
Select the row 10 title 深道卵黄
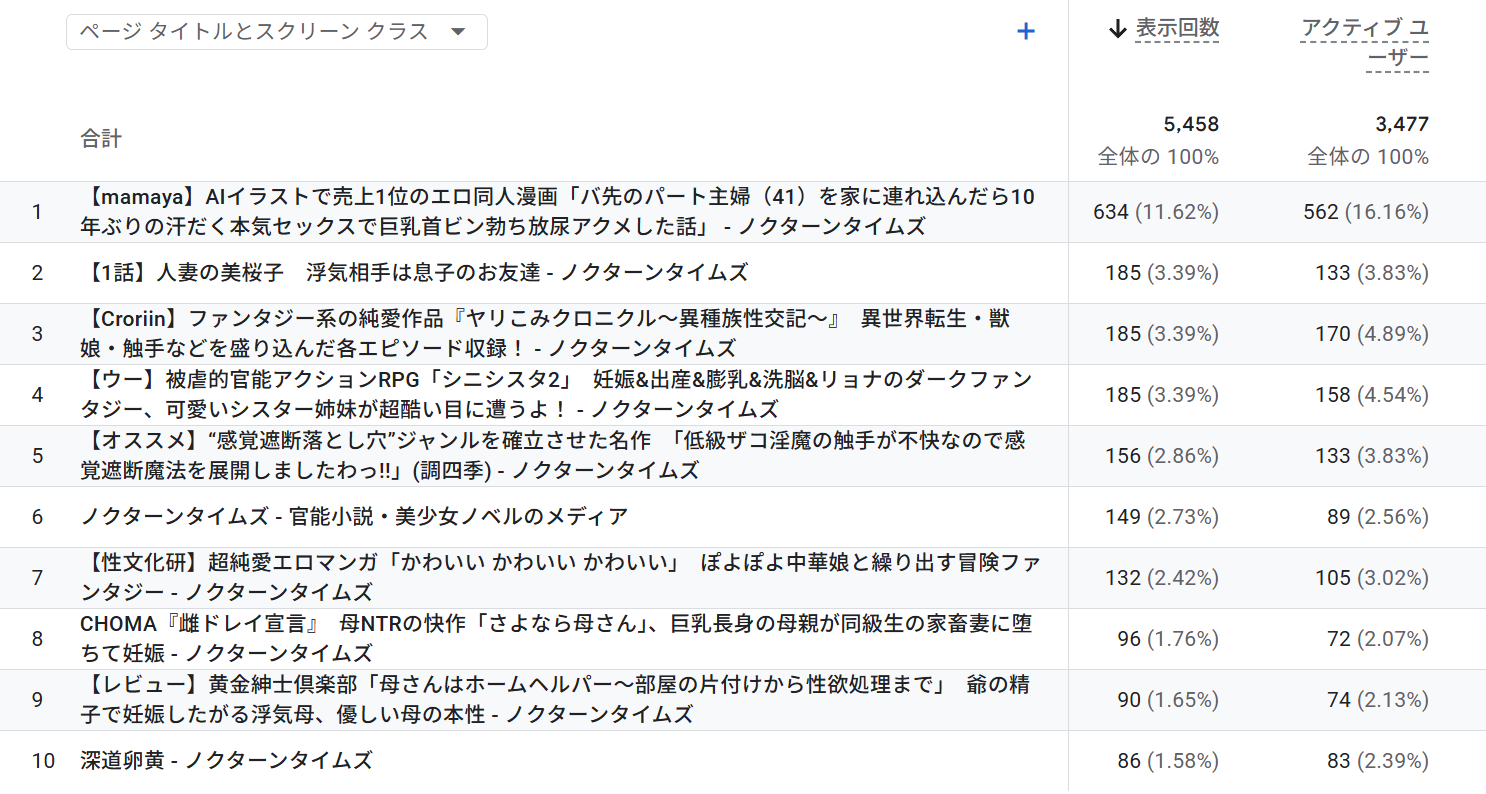226,761
